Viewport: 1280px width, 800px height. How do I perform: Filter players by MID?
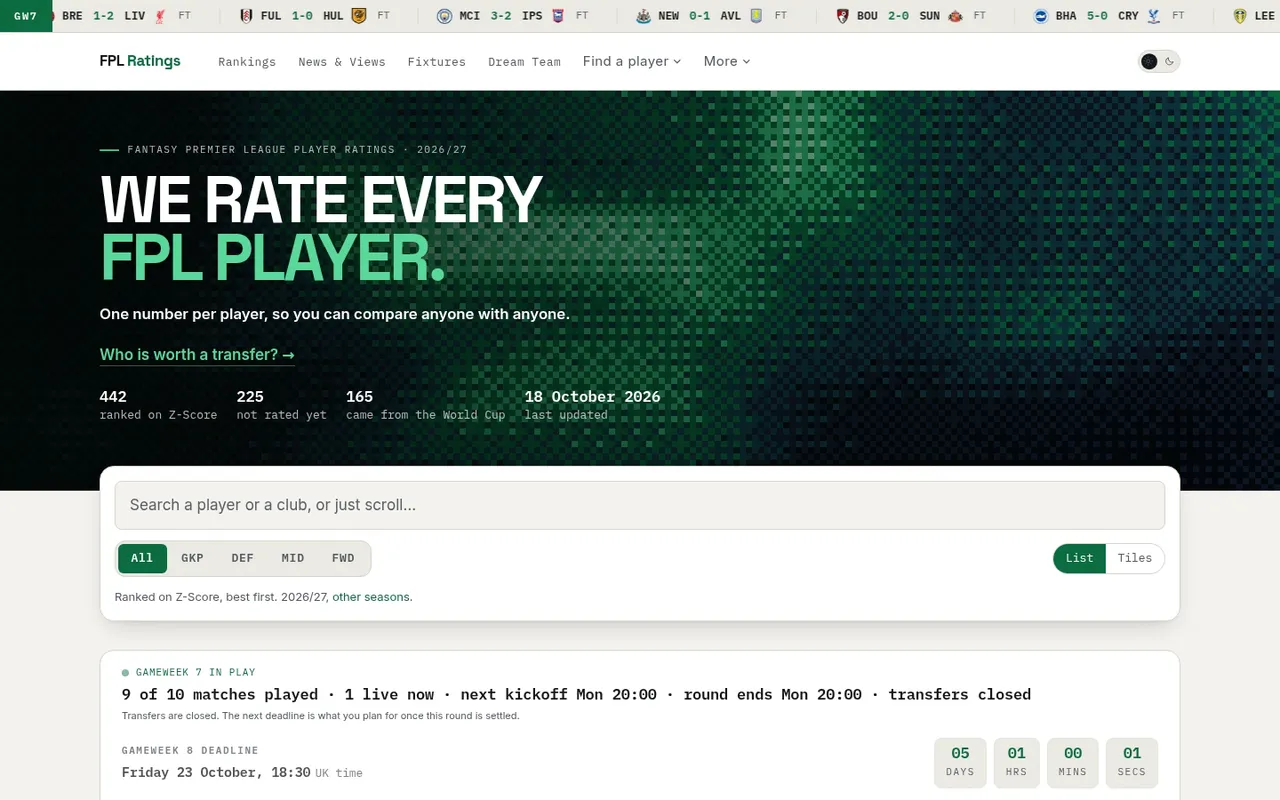click(x=292, y=558)
